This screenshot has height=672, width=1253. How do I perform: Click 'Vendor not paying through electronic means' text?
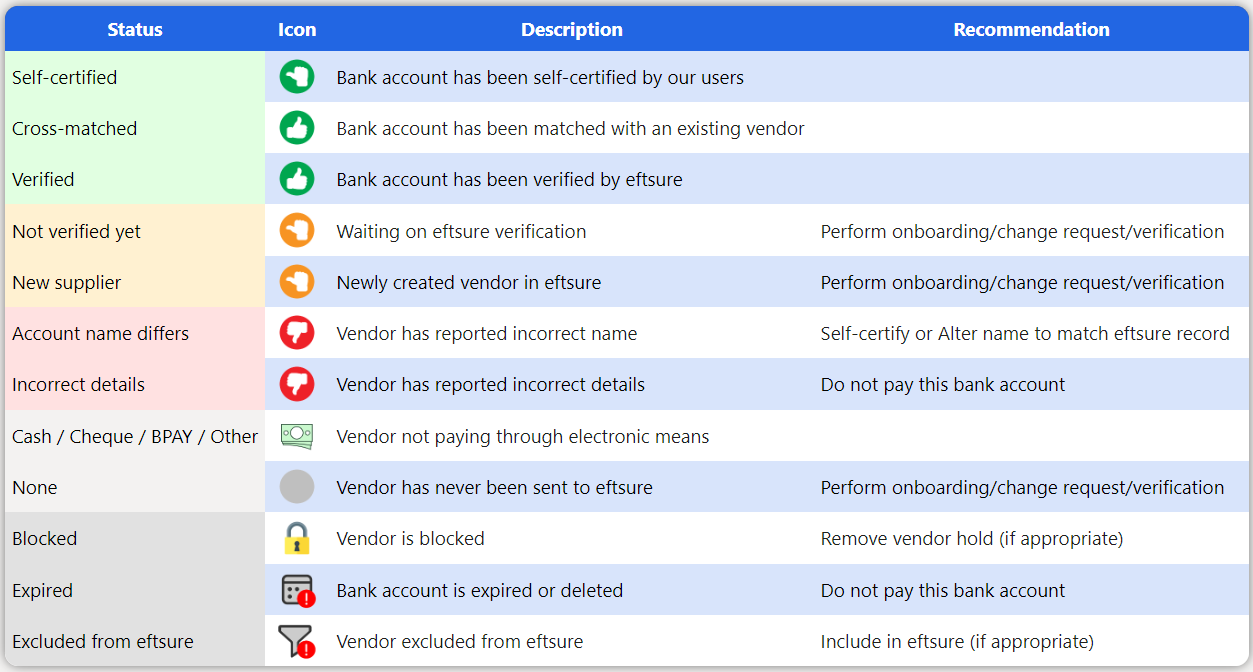(523, 436)
